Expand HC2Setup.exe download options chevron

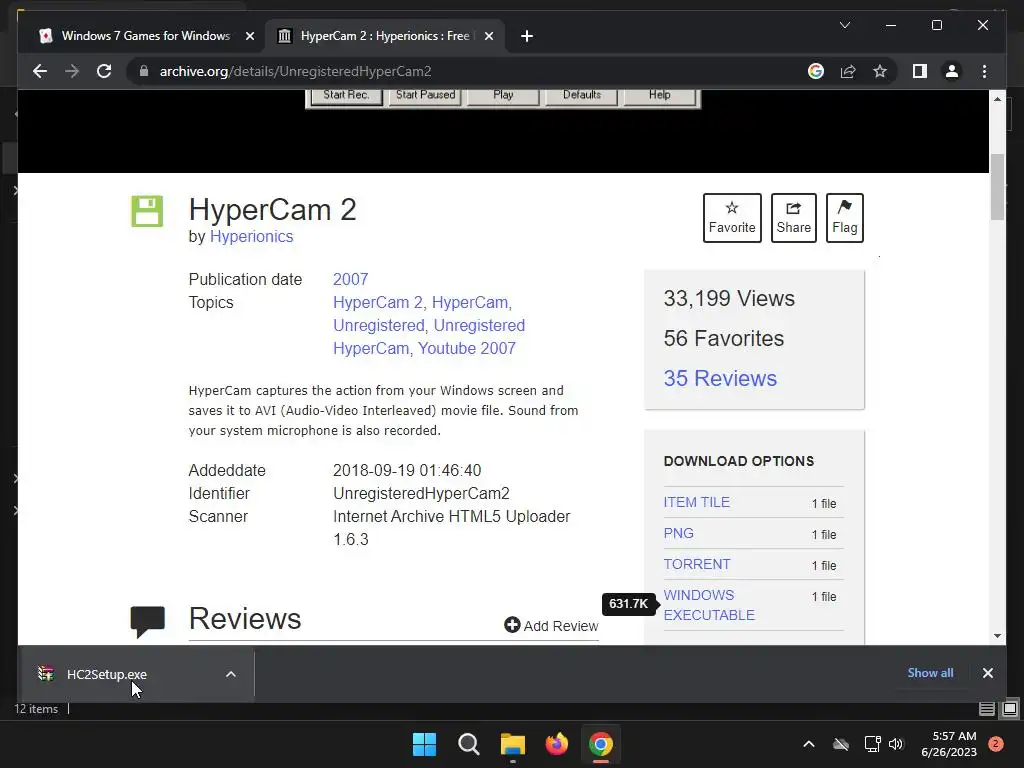point(231,675)
